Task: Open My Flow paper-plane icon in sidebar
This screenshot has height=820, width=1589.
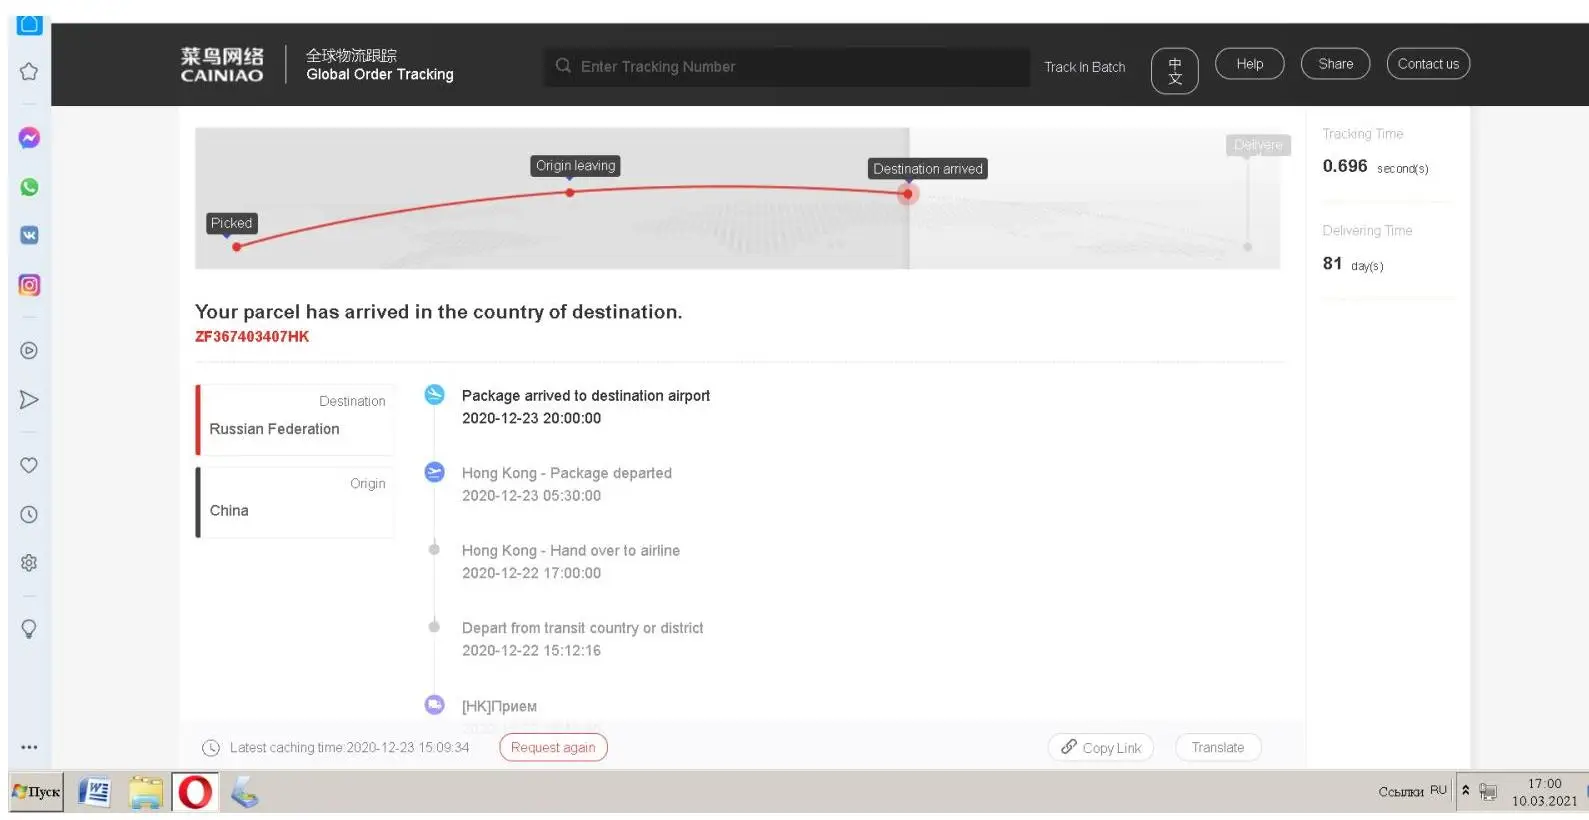Action: (x=29, y=400)
